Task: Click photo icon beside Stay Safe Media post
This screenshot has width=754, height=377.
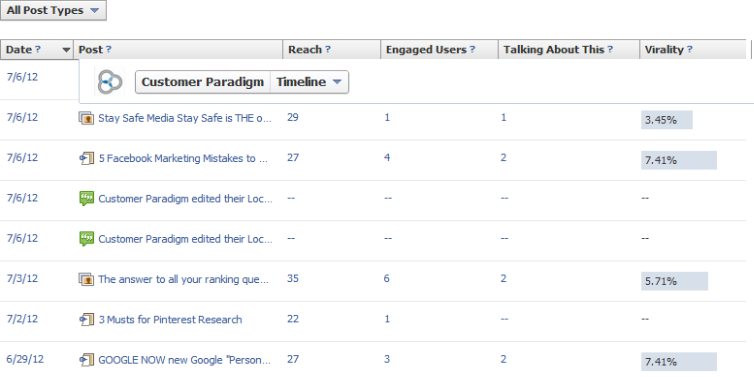Action: 86,118
